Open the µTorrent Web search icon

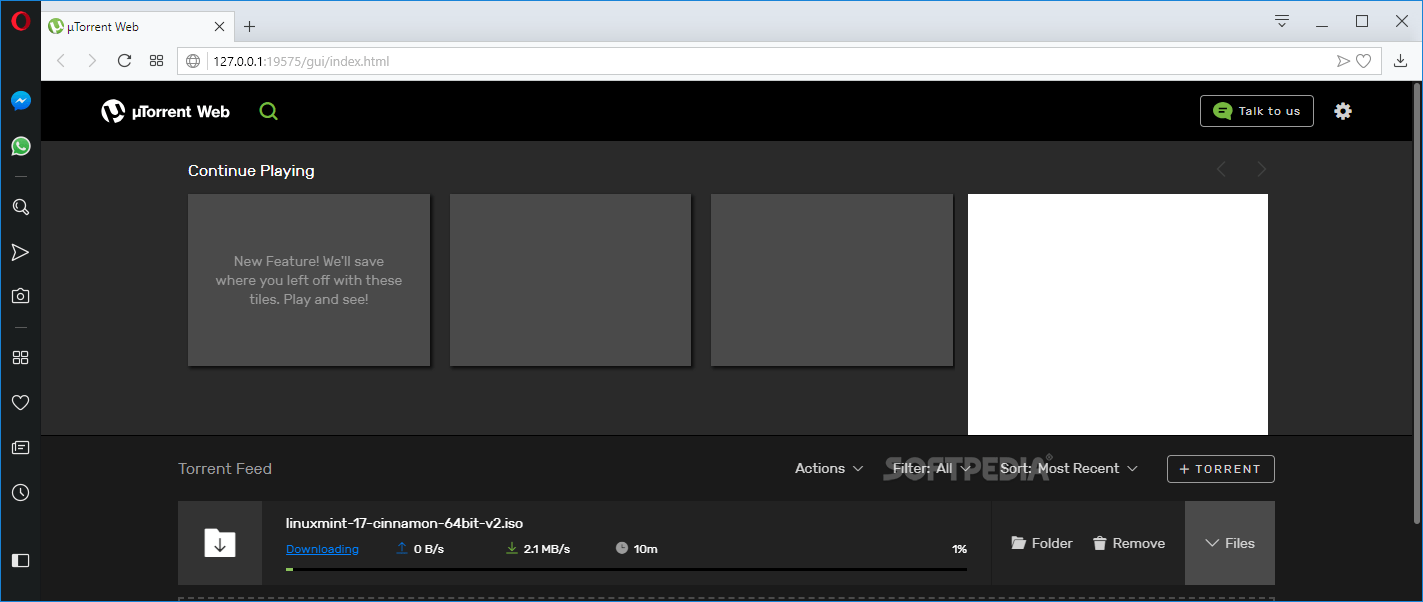click(268, 111)
